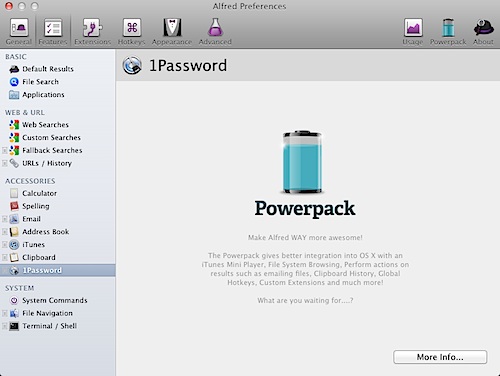Select File Search in sidebar
The height and width of the screenshot is (376, 500).
point(58,82)
